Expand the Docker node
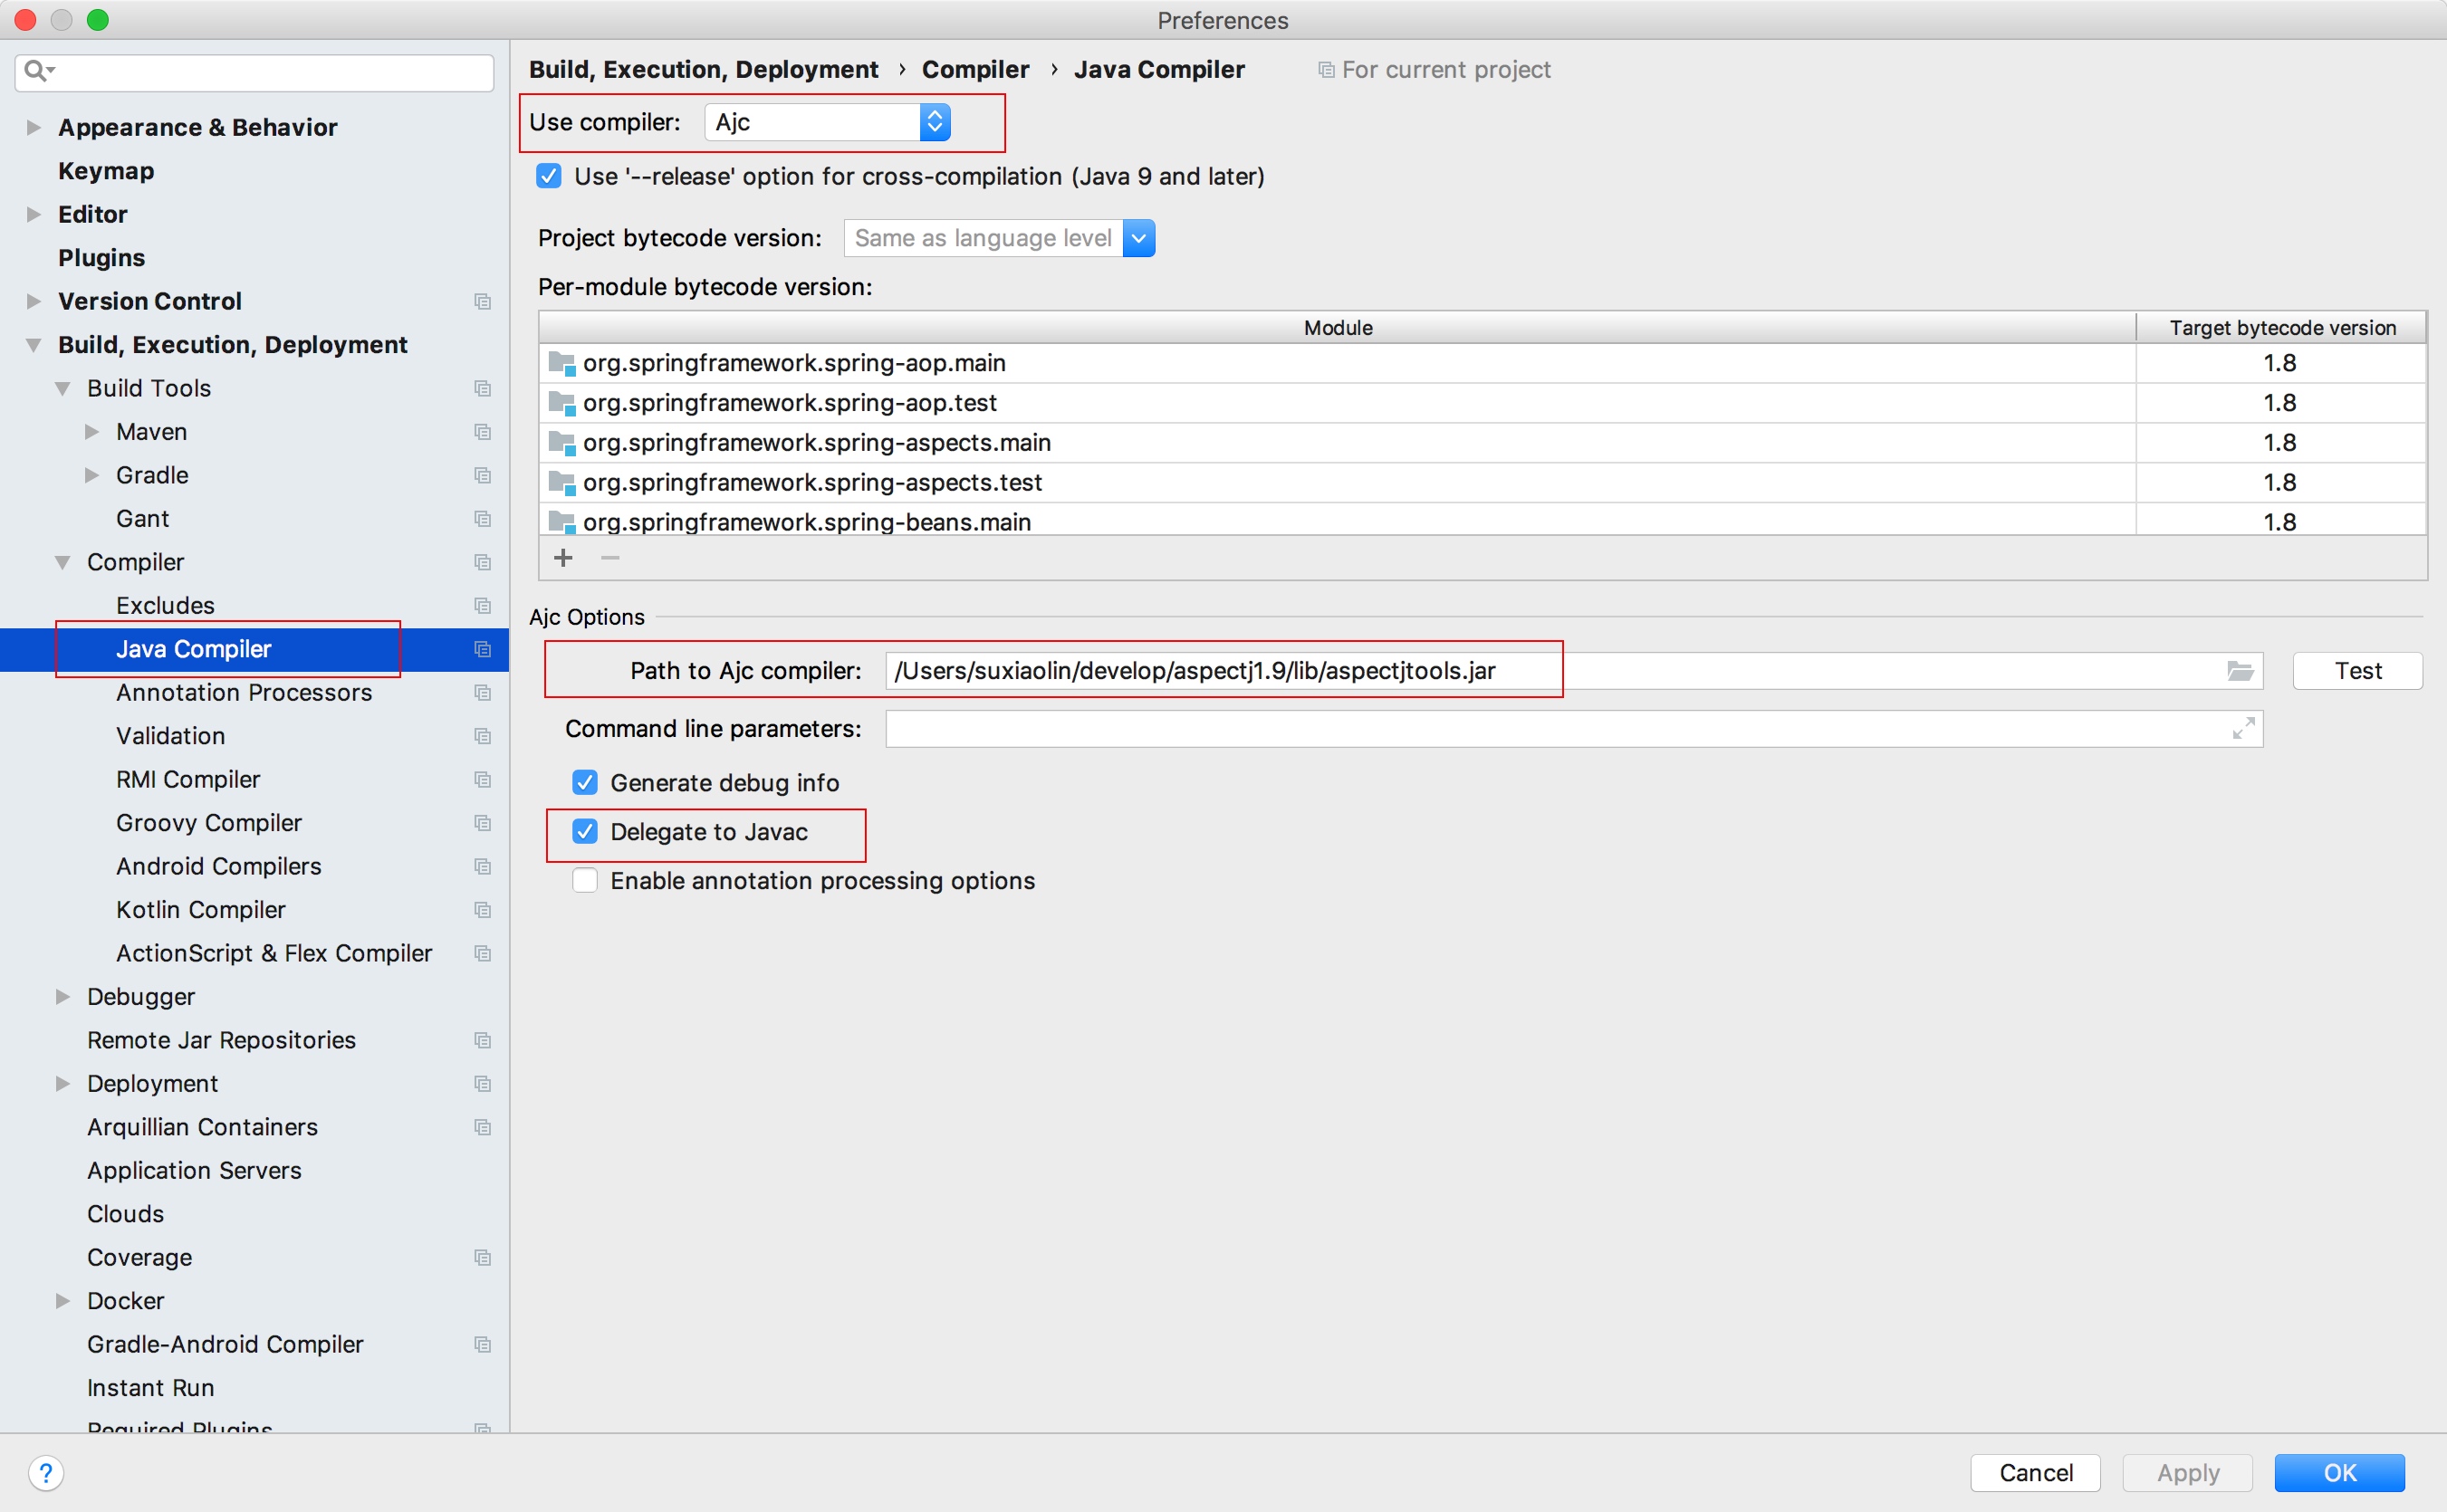 tap(62, 1301)
